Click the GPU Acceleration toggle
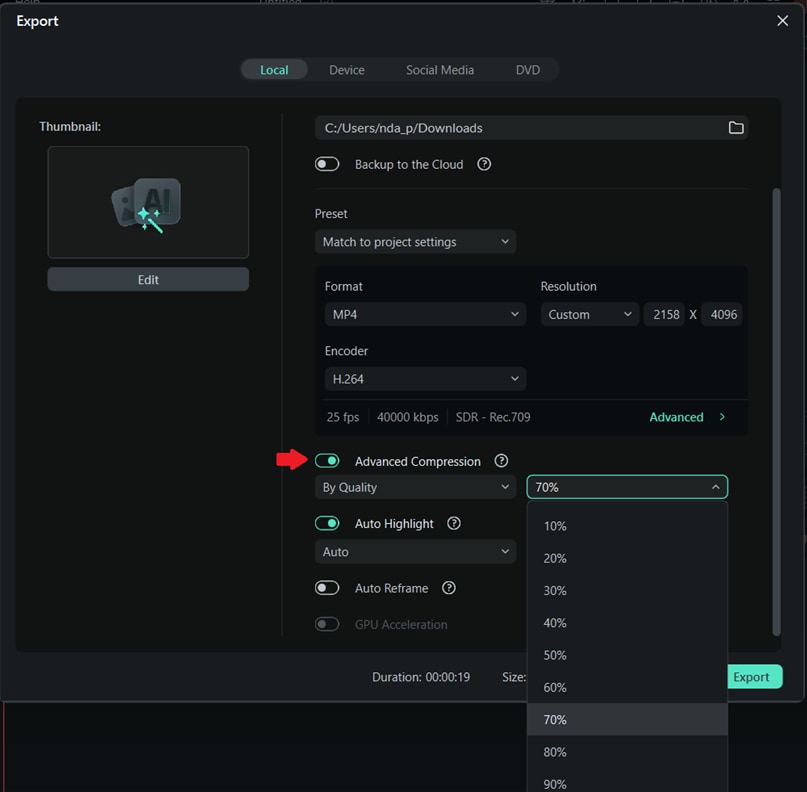This screenshot has height=792, width=807. click(327, 624)
